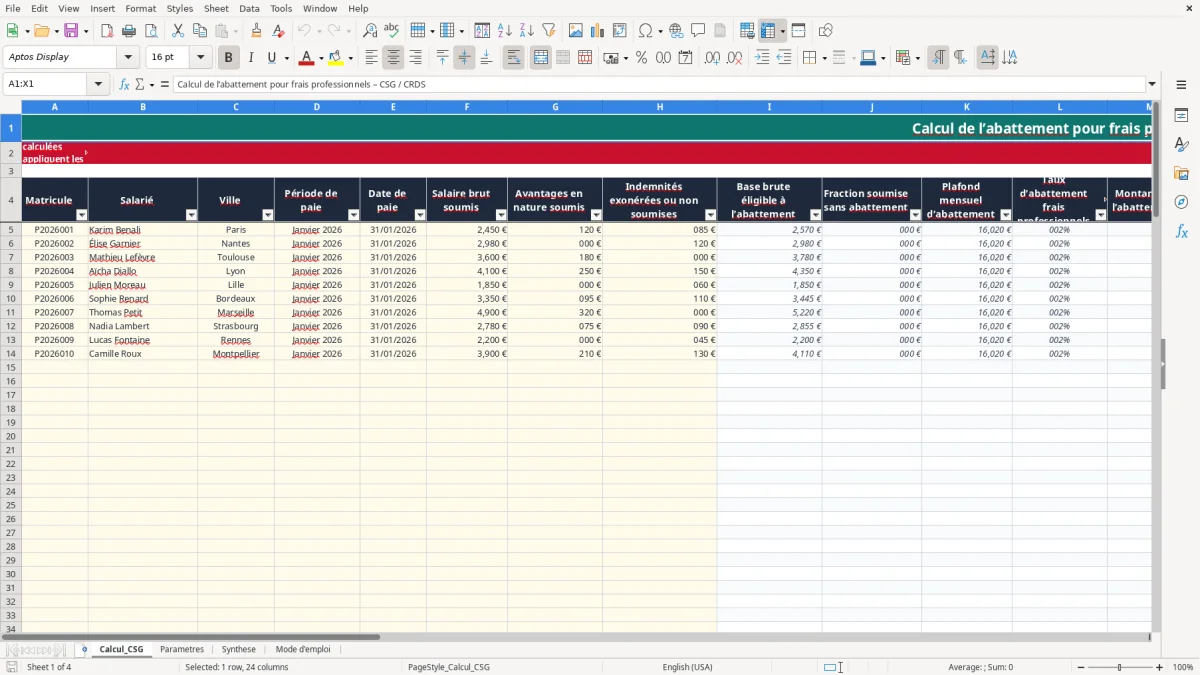
Task: Open Date de paie filter dropdown
Action: (420, 215)
